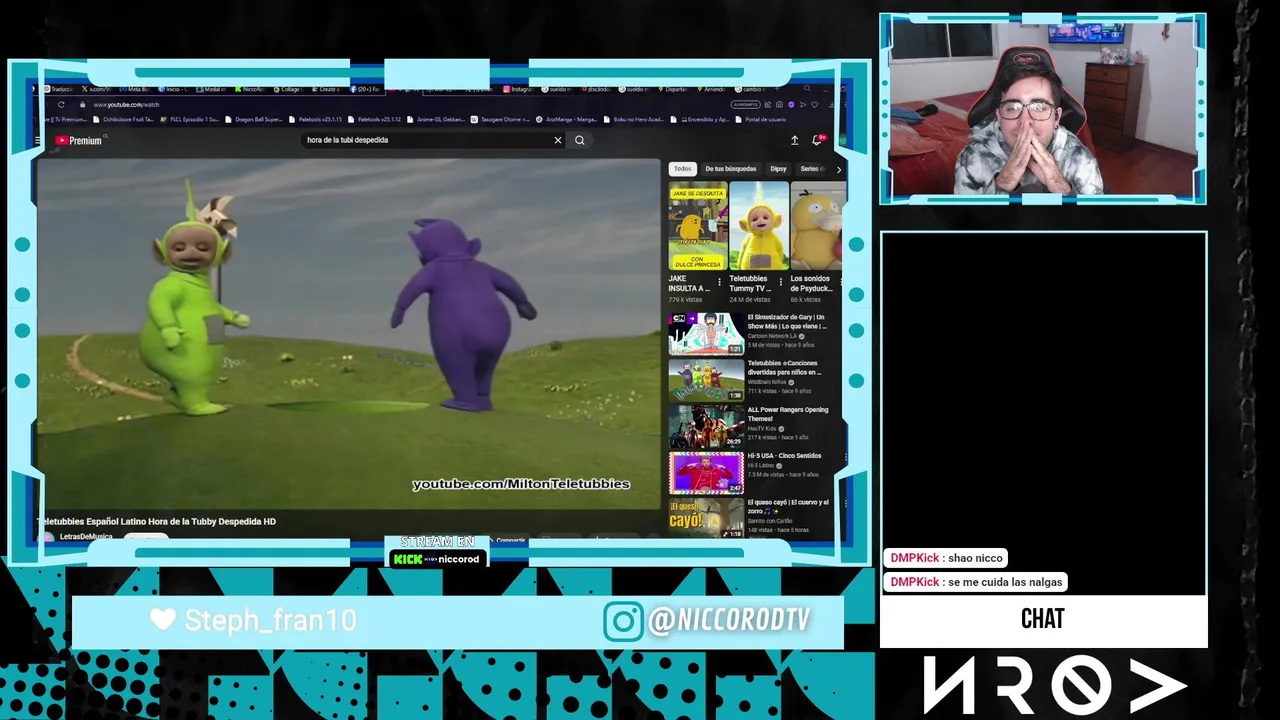Open El Sintetizador de Gary thumbnail

(706, 334)
